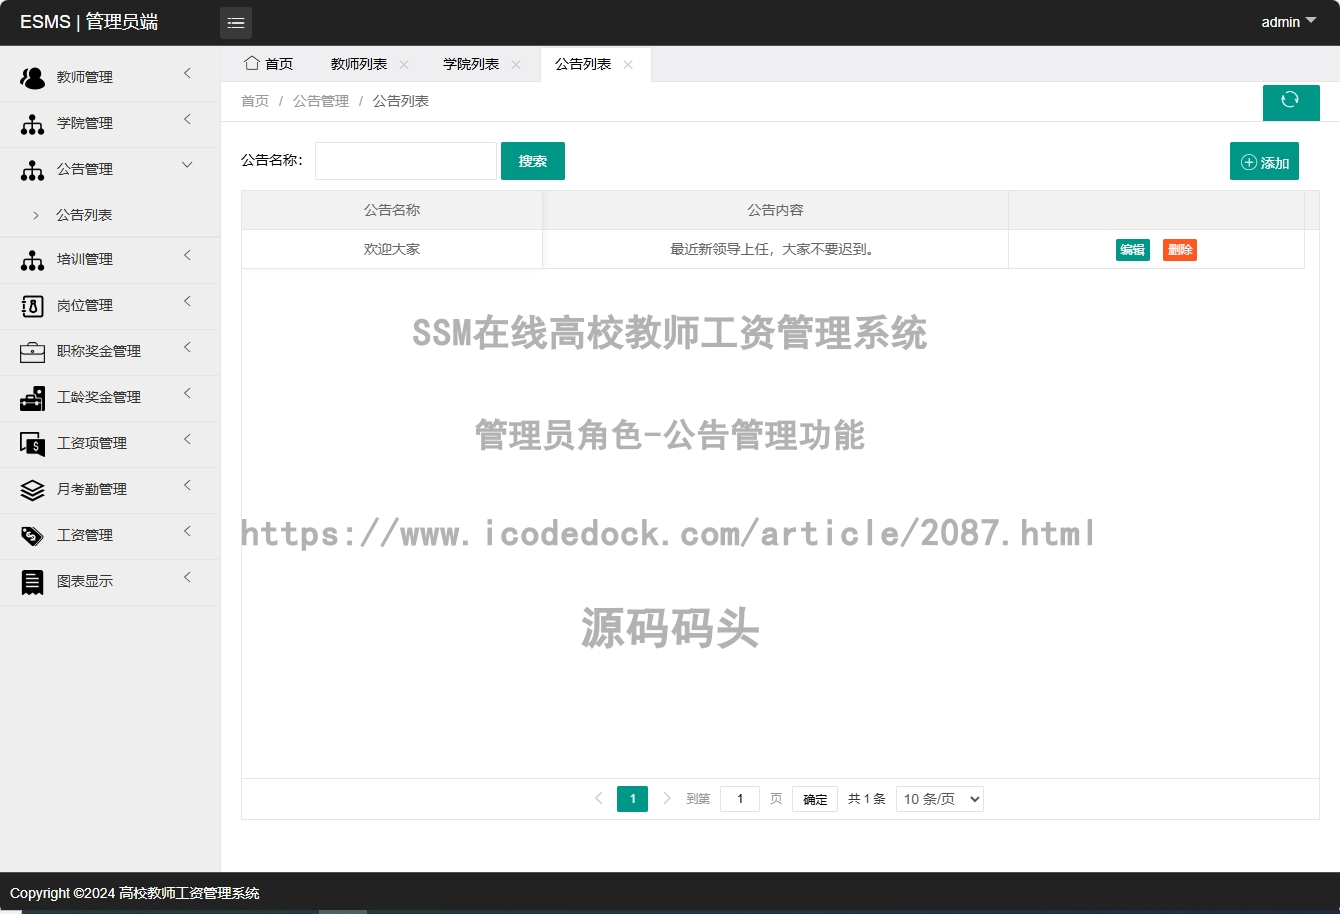1340x914 pixels.
Task: Expand the 教师管理 menu chevron
Action: point(187,73)
